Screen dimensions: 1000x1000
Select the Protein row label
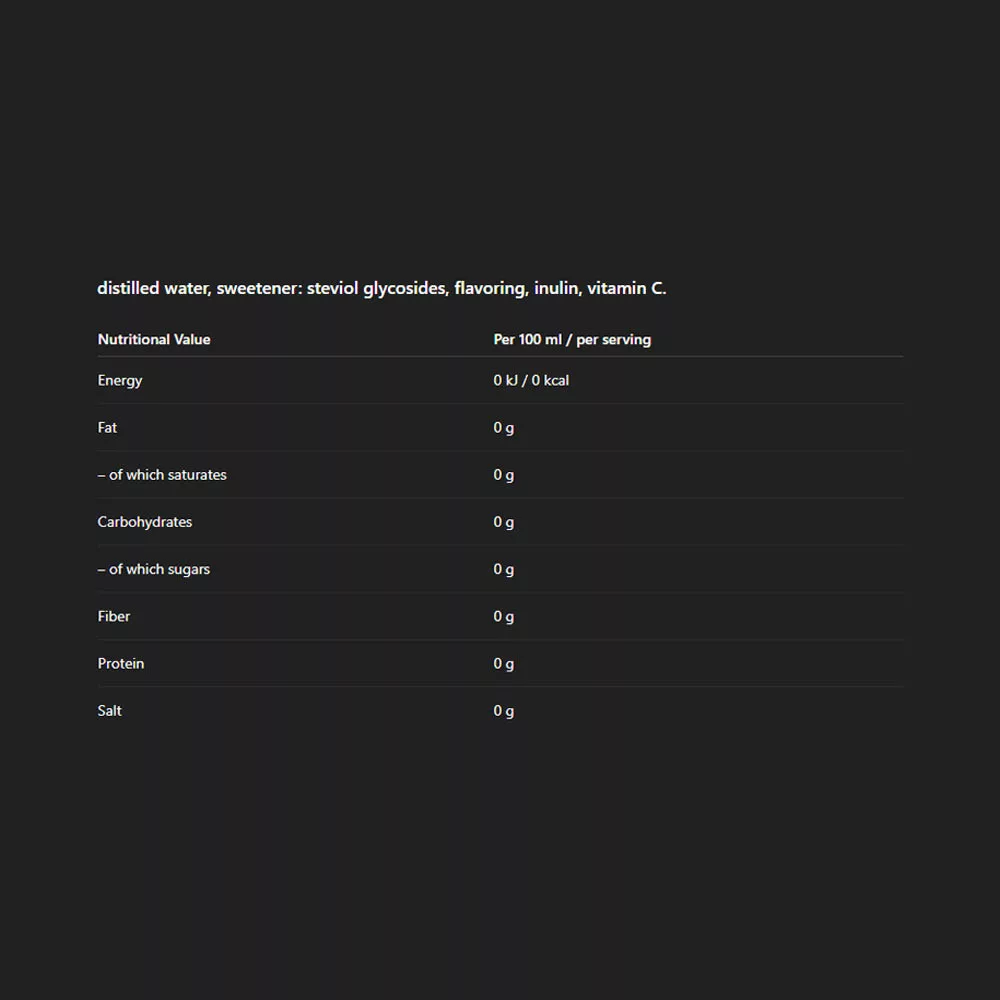tap(121, 664)
